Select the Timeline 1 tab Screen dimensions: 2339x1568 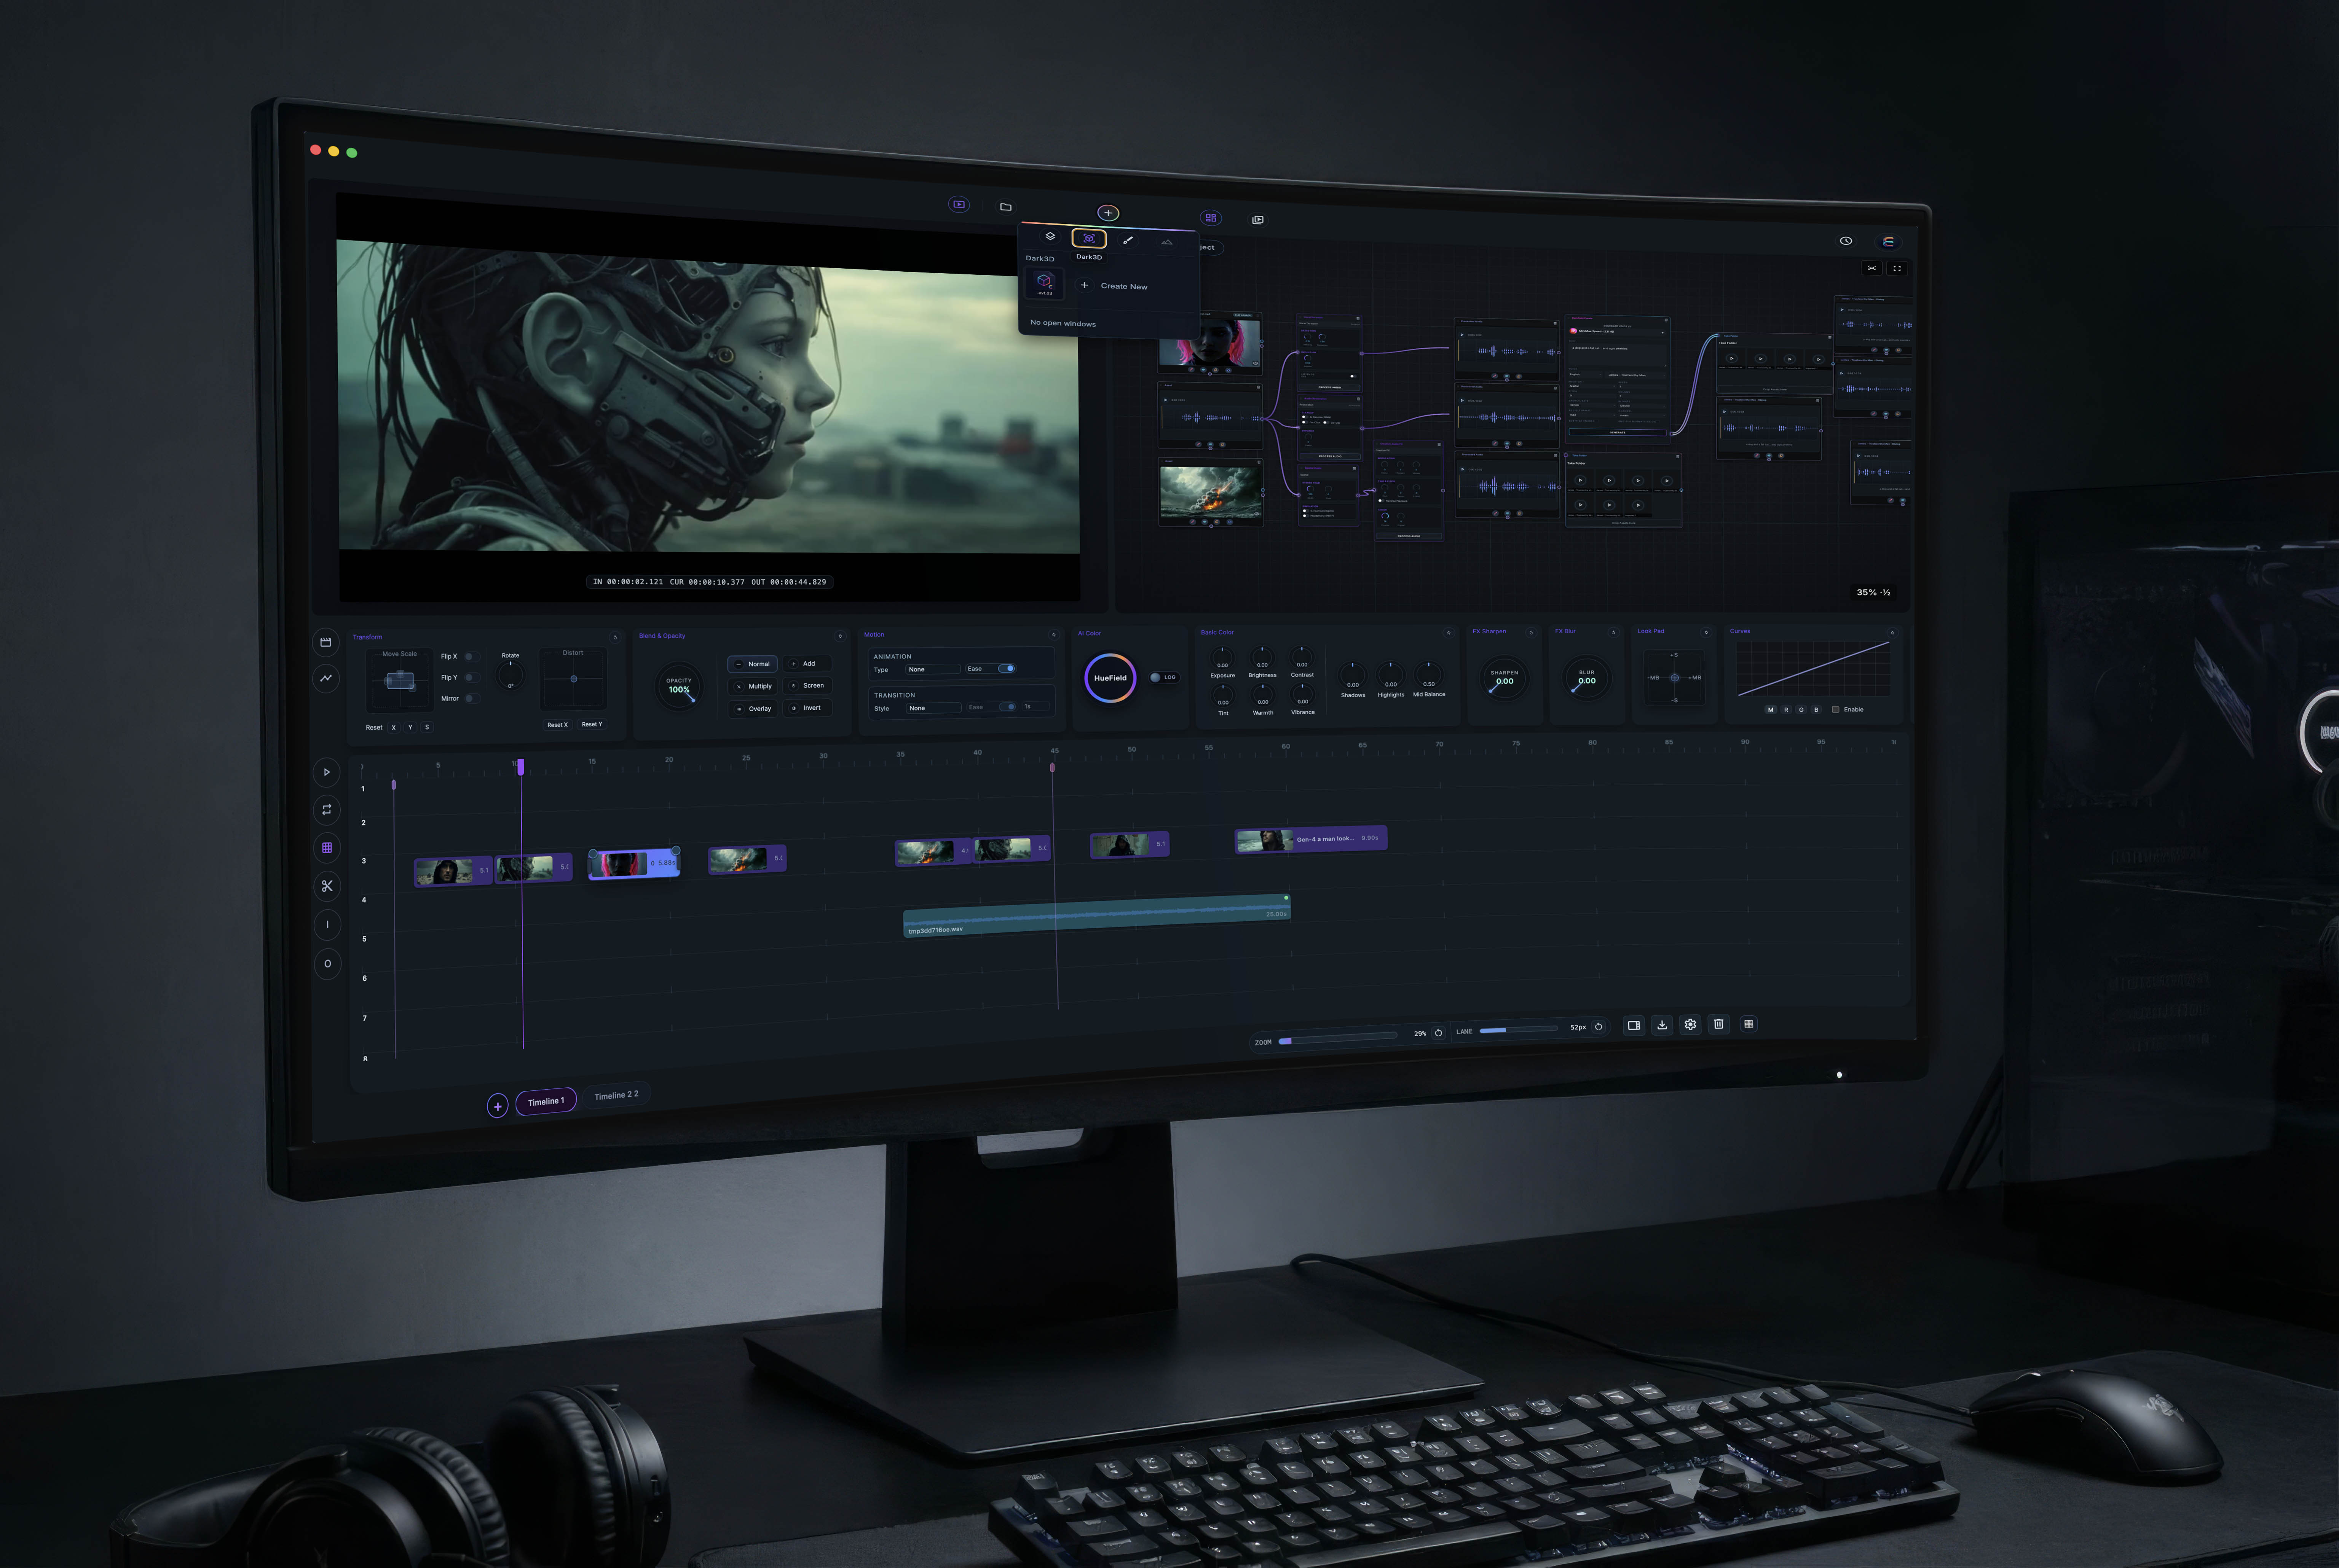pyautogui.click(x=546, y=1102)
